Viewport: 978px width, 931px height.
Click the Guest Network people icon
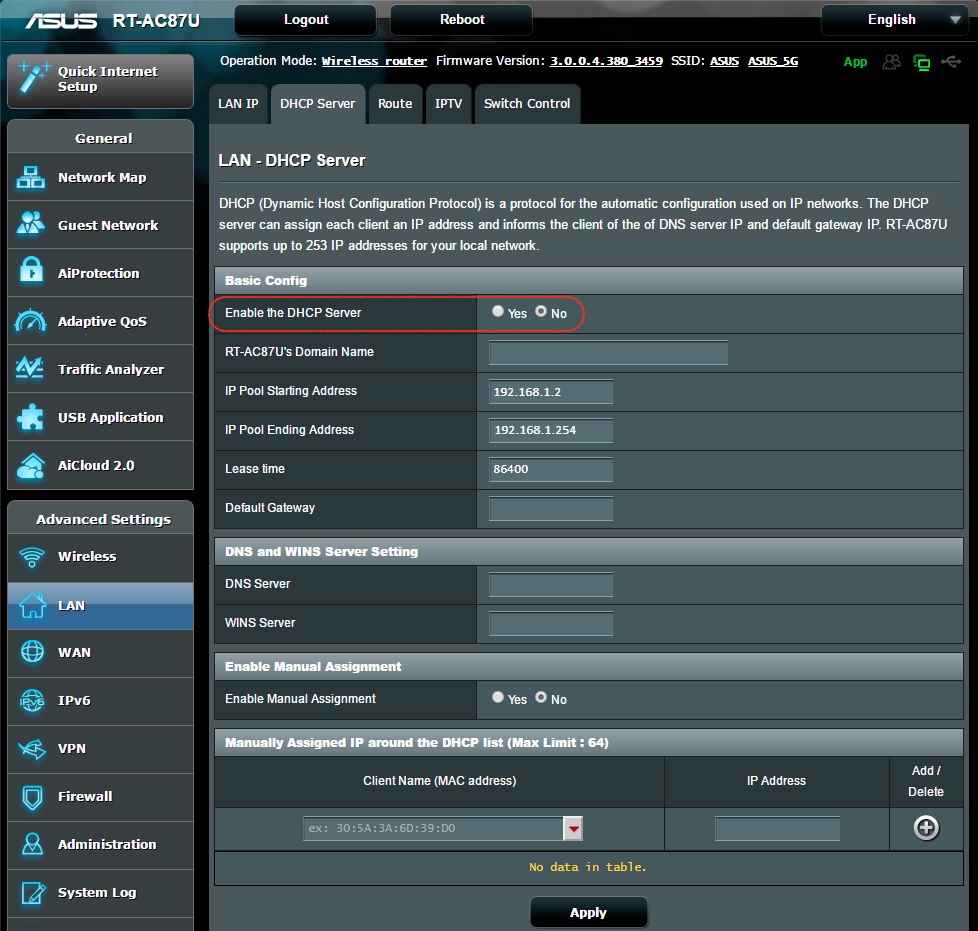(x=31, y=224)
